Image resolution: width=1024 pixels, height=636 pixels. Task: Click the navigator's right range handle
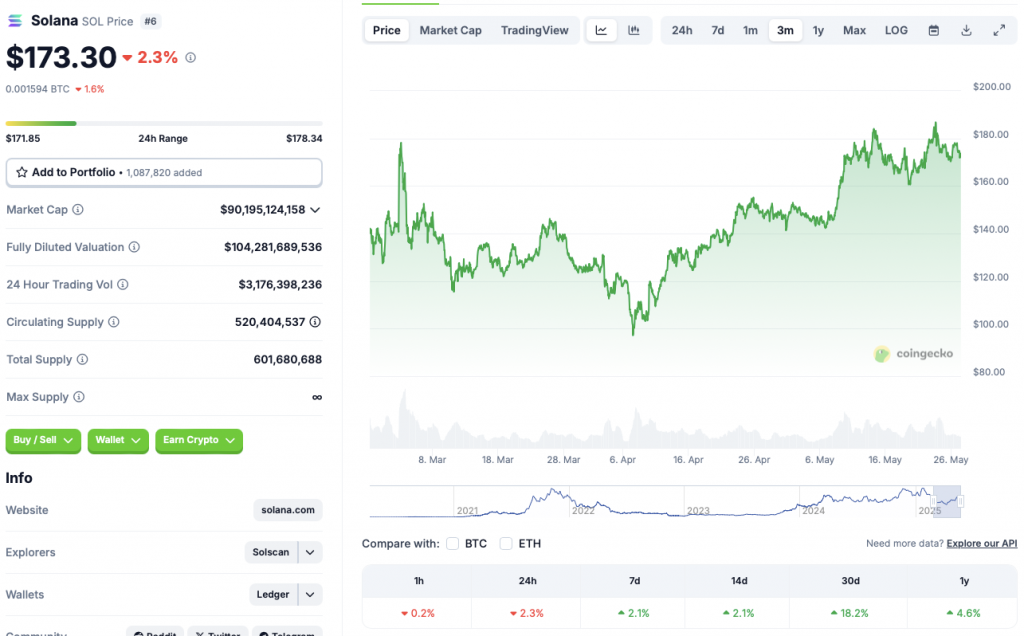(961, 501)
